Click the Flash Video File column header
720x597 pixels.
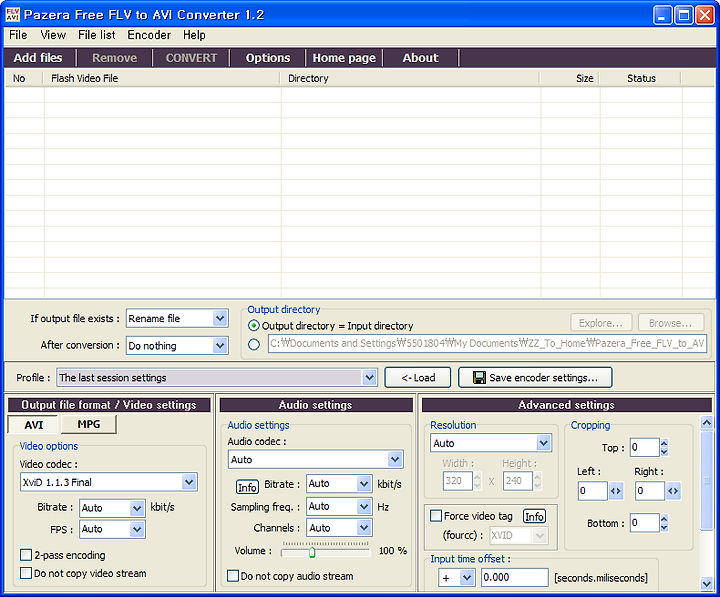pos(162,78)
